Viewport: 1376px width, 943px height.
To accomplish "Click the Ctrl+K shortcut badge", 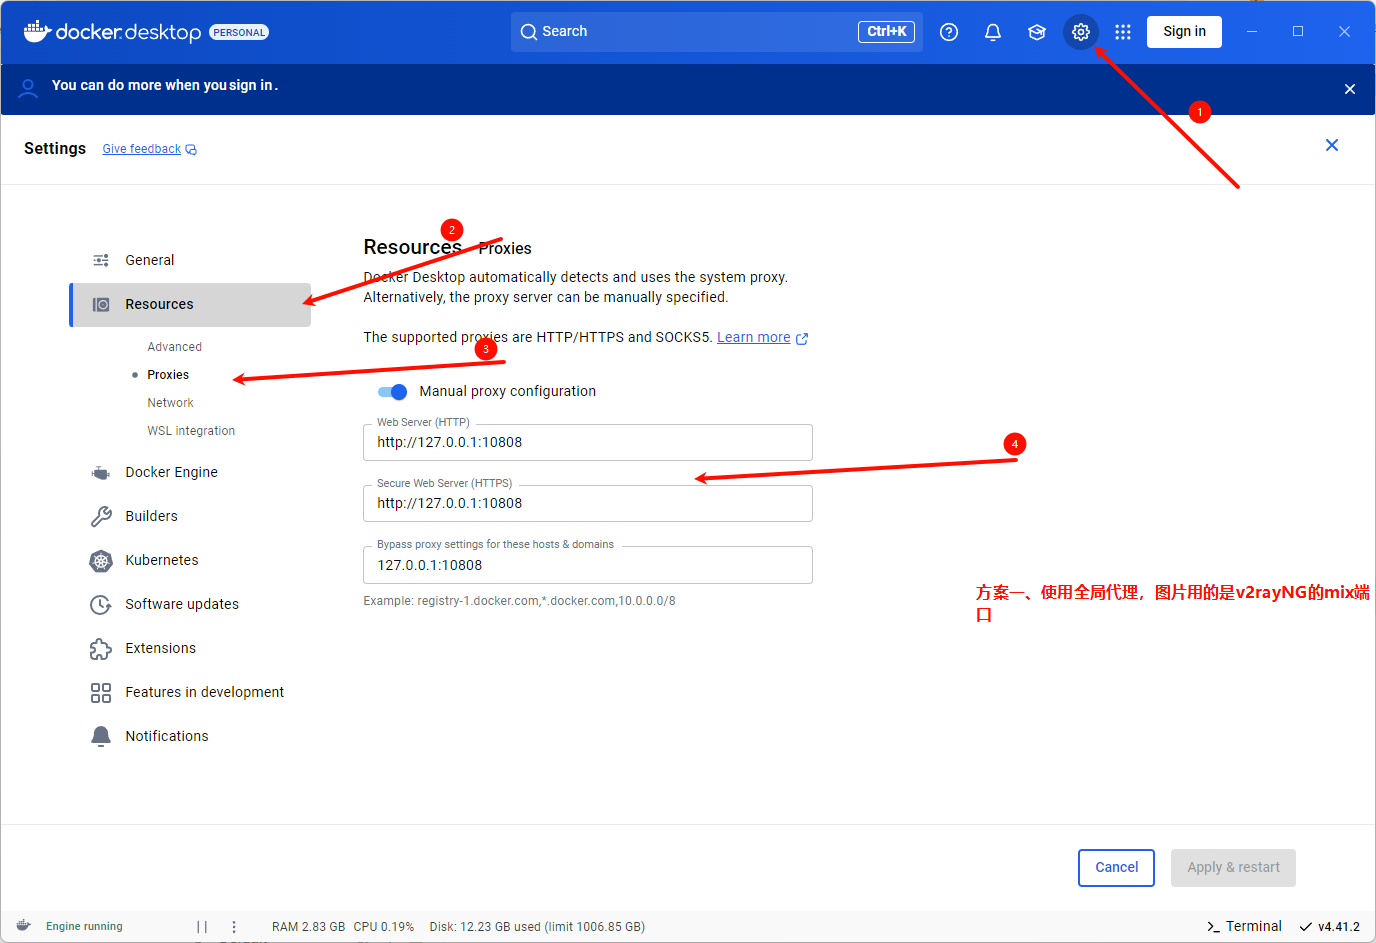I will (x=886, y=32).
